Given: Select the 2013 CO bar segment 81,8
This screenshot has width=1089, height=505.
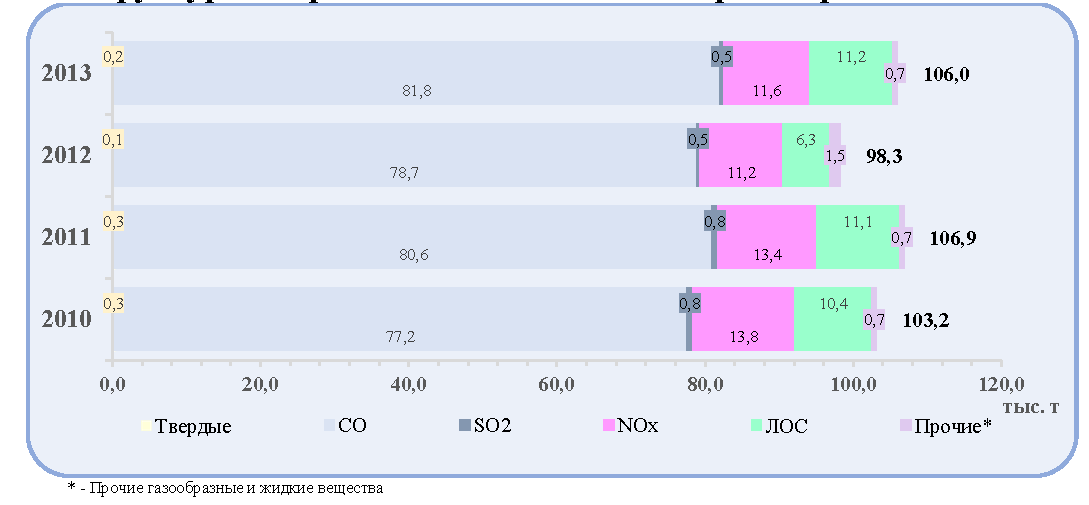Looking at the screenshot, I should coord(417,73).
